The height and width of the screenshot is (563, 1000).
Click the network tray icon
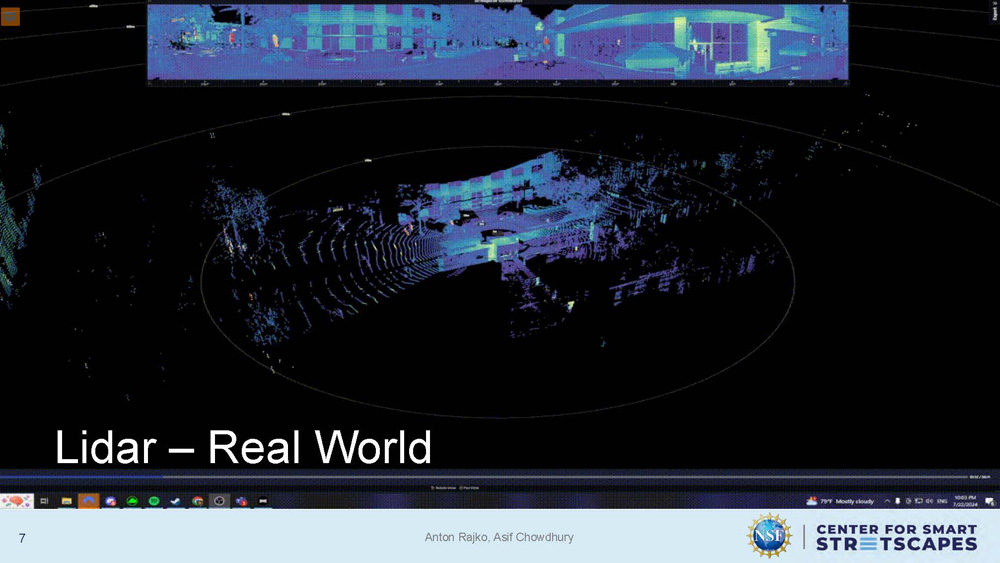(x=919, y=501)
